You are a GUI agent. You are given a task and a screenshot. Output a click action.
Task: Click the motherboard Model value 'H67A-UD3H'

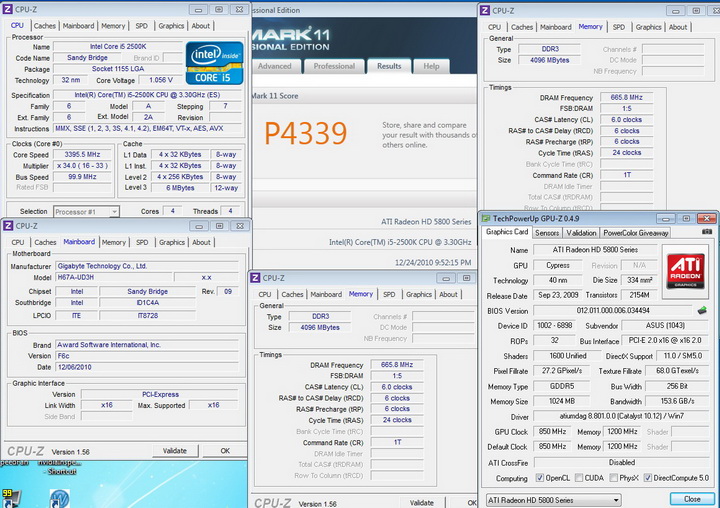(113, 277)
